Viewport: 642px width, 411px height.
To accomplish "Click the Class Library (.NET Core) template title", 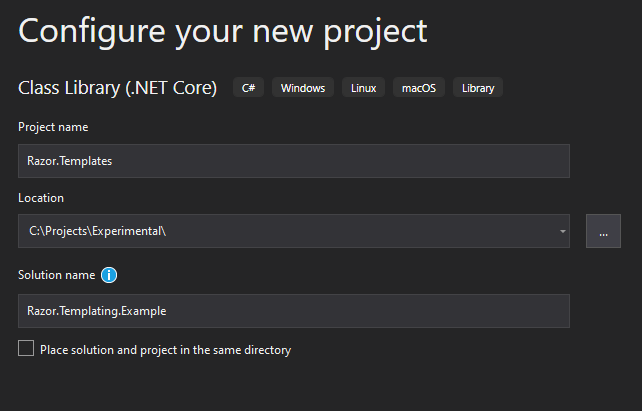I will (118, 88).
